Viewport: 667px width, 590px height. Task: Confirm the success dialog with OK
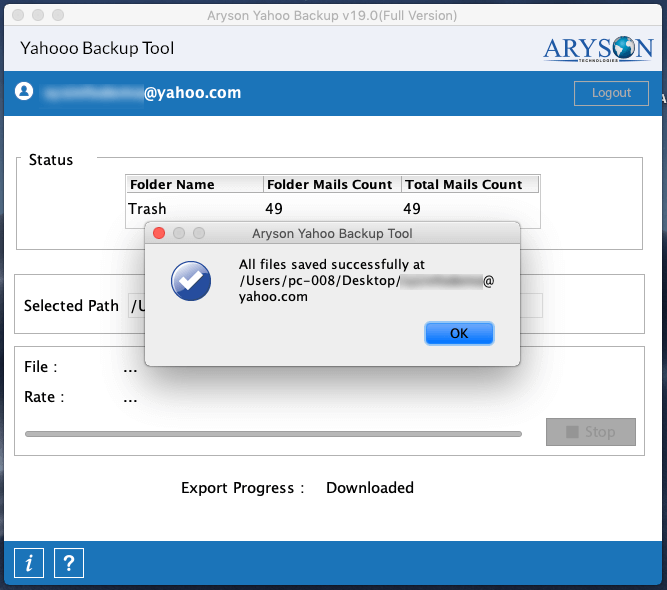[x=459, y=333]
